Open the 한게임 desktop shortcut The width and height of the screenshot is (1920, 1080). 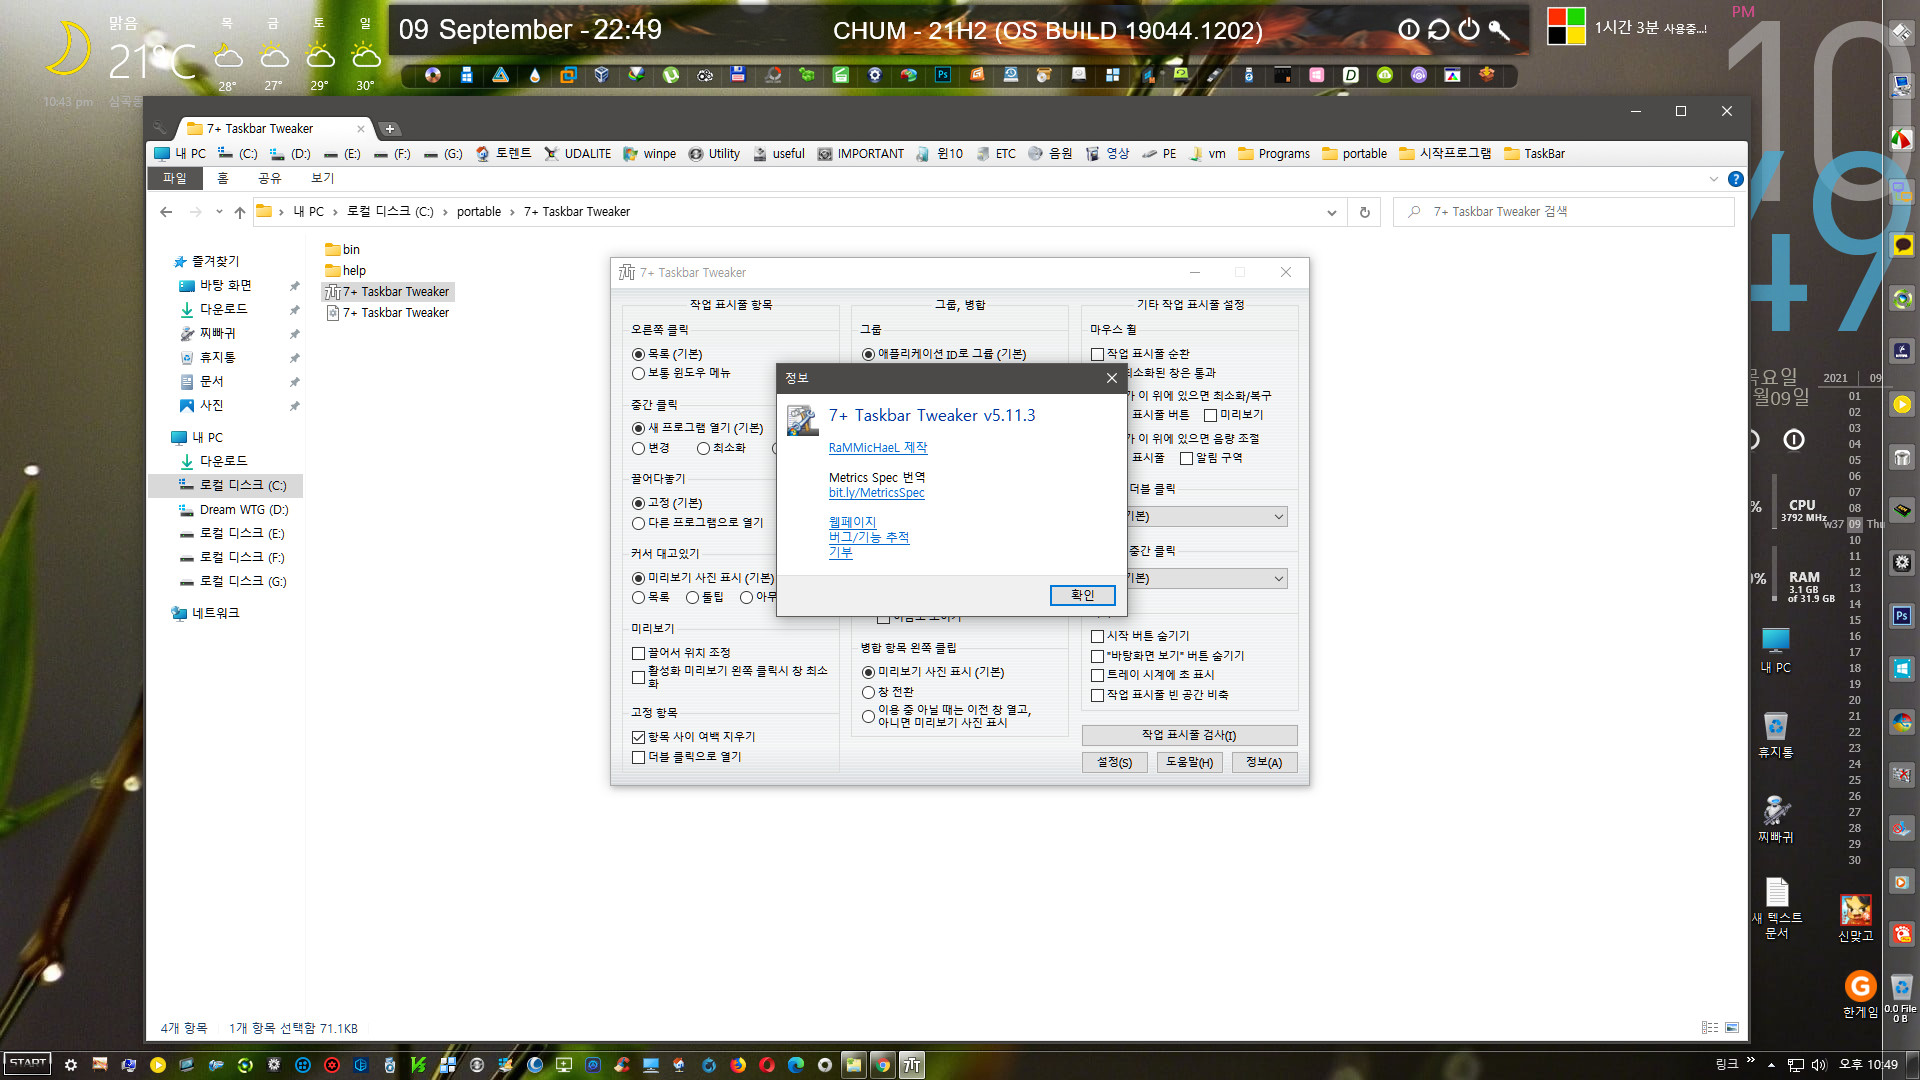point(1860,994)
